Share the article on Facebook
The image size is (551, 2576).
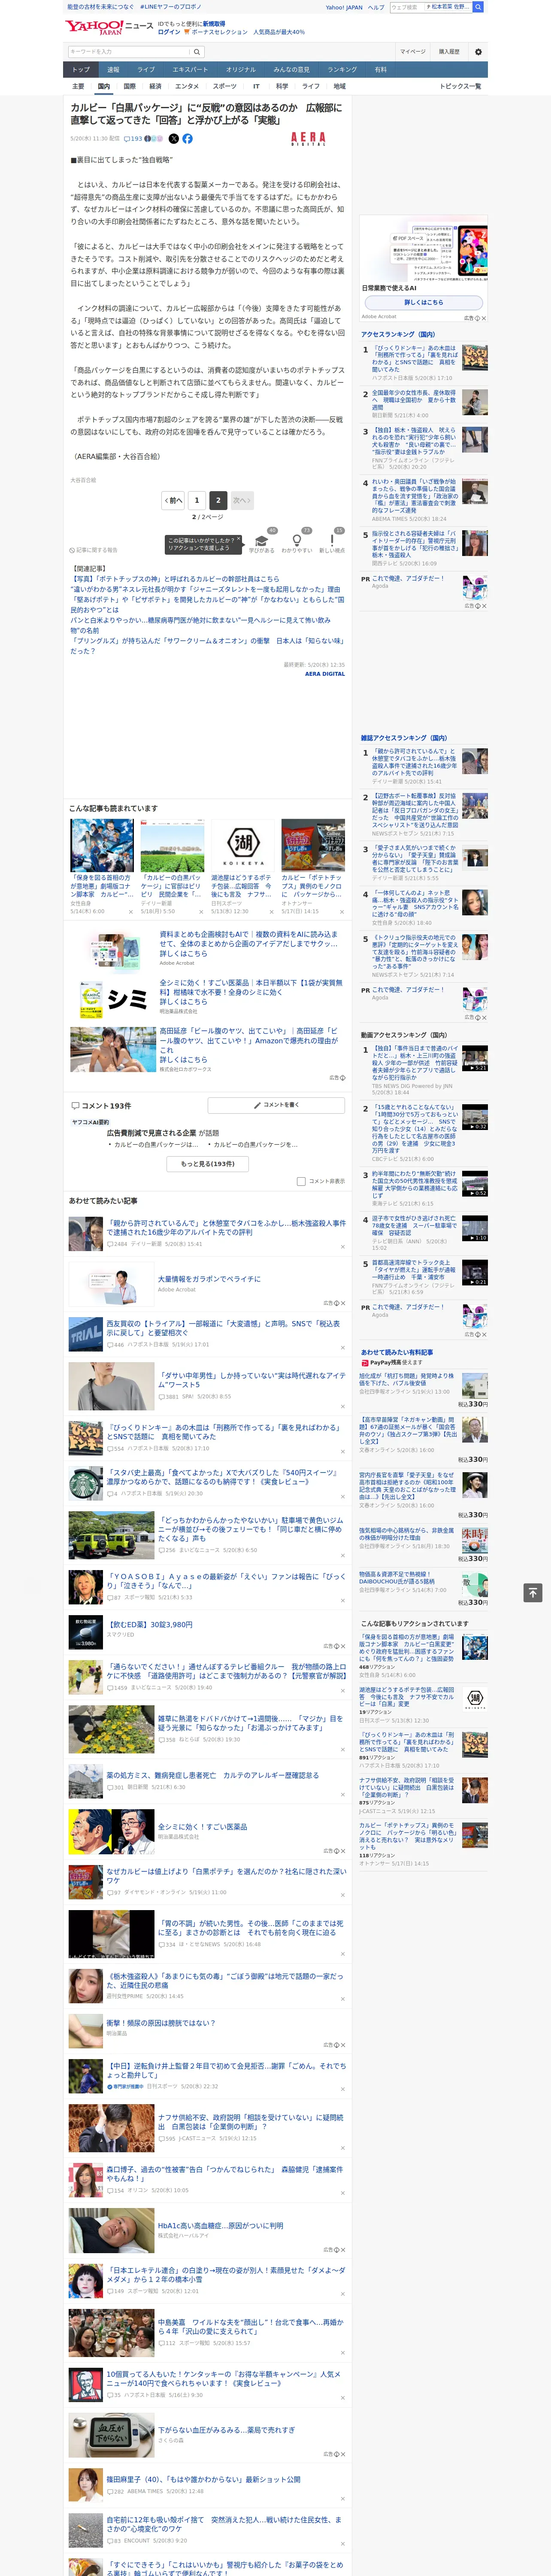pyautogui.click(x=187, y=139)
